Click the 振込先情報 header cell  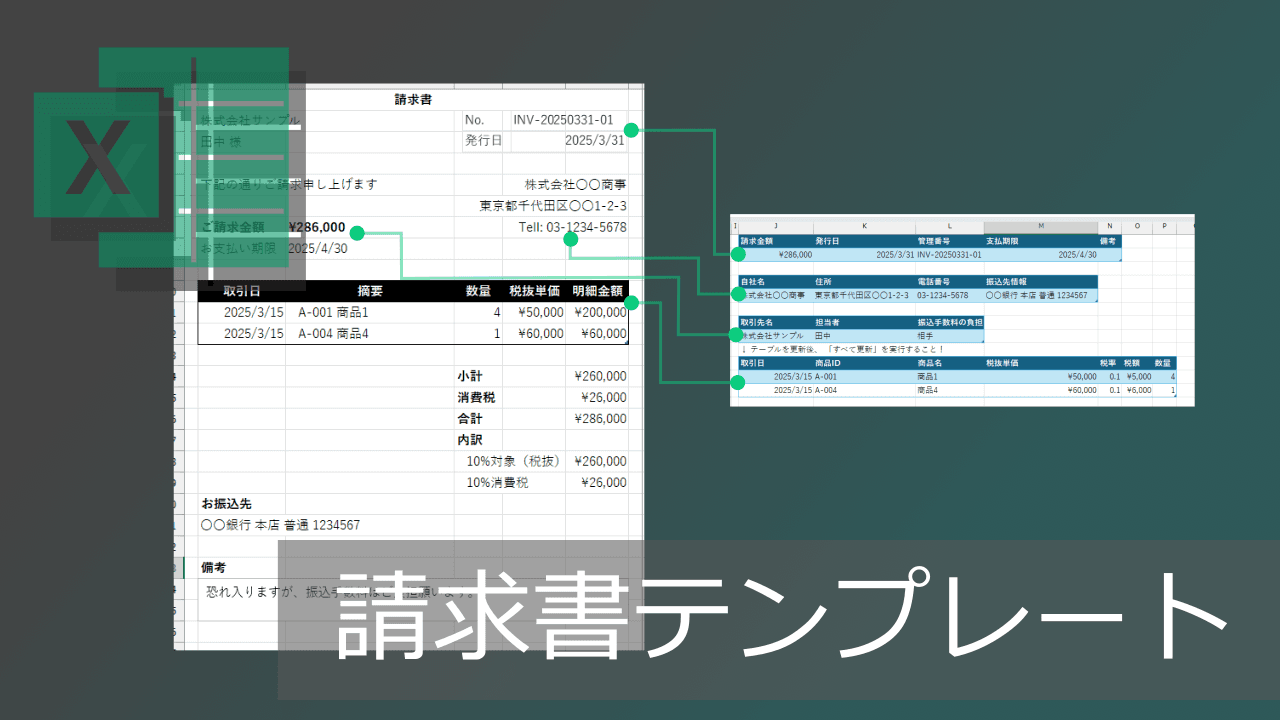pos(1007,281)
